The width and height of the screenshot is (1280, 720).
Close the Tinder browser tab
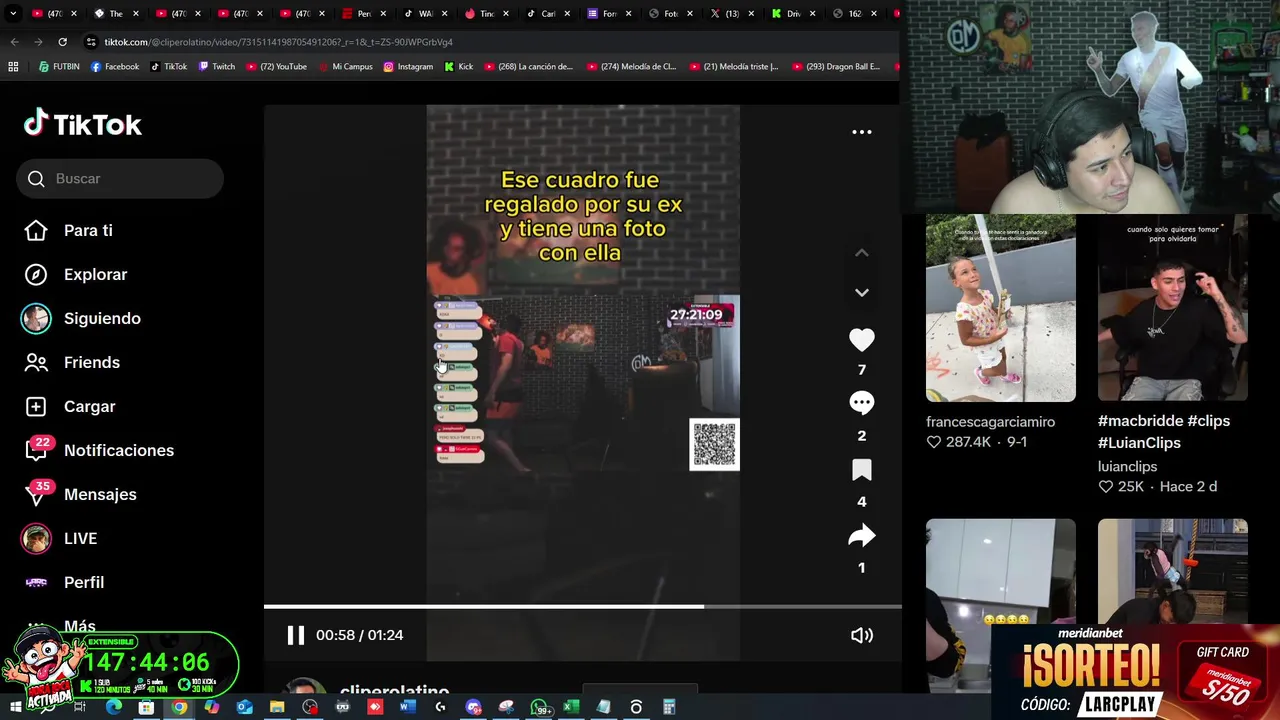505,13
